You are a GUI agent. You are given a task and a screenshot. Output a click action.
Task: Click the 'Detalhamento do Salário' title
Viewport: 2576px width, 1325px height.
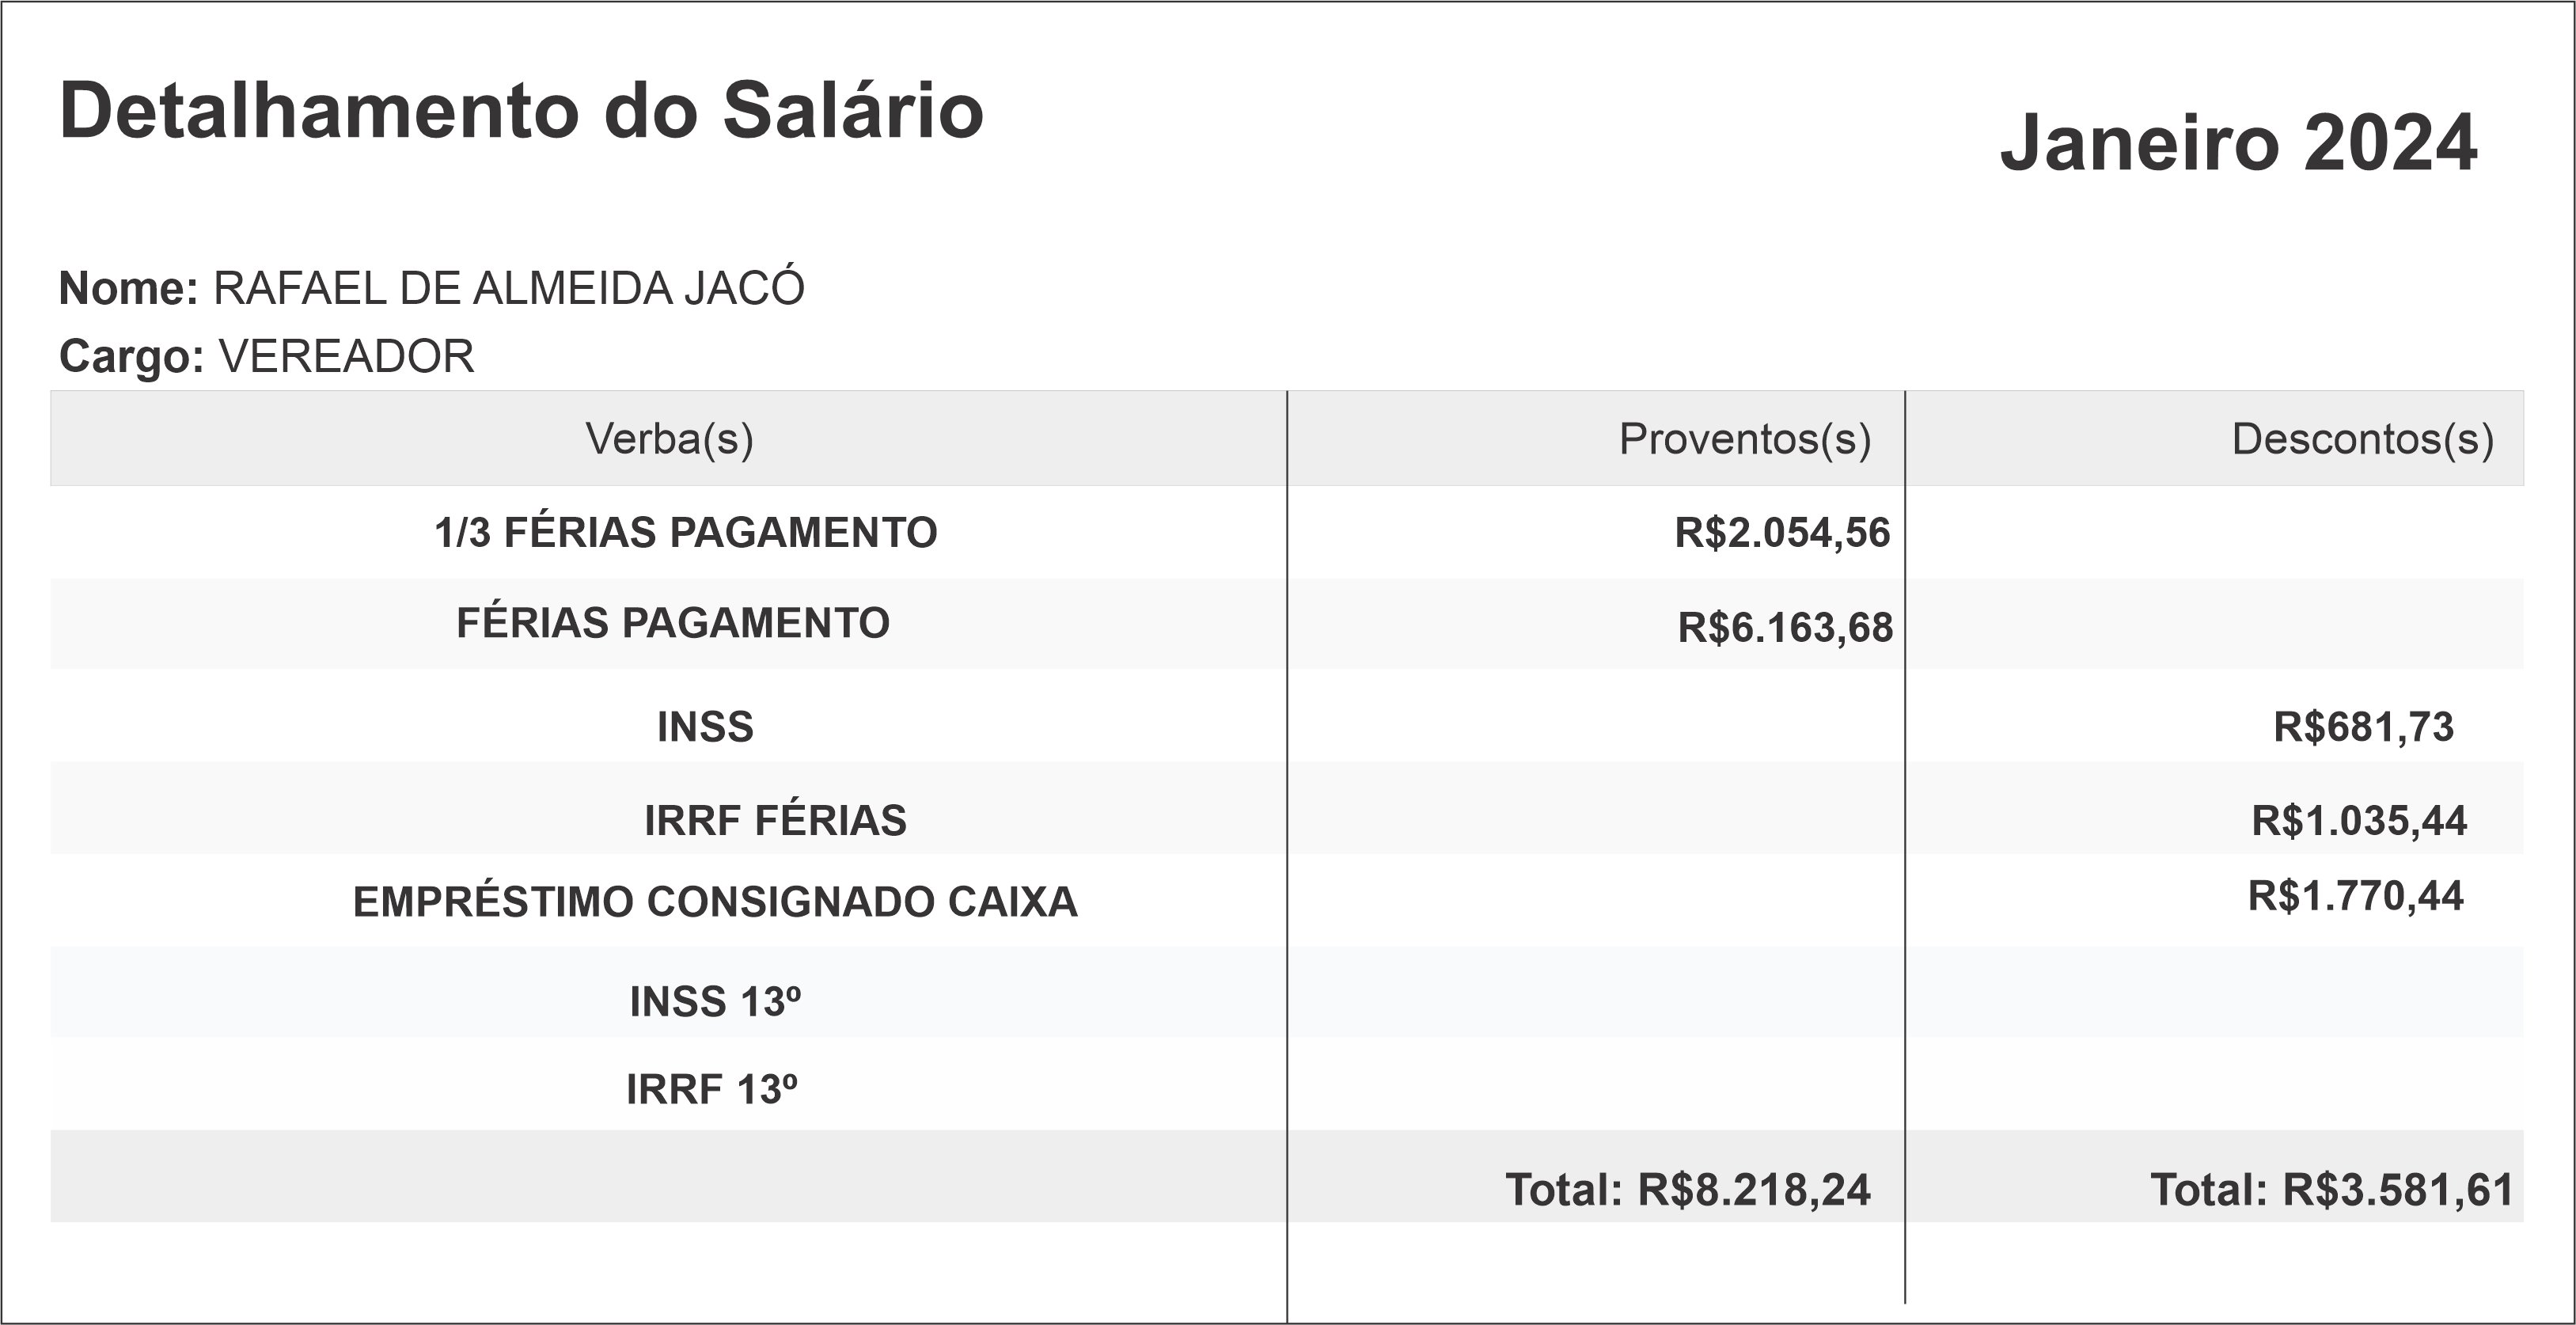click(x=521, y=111)
